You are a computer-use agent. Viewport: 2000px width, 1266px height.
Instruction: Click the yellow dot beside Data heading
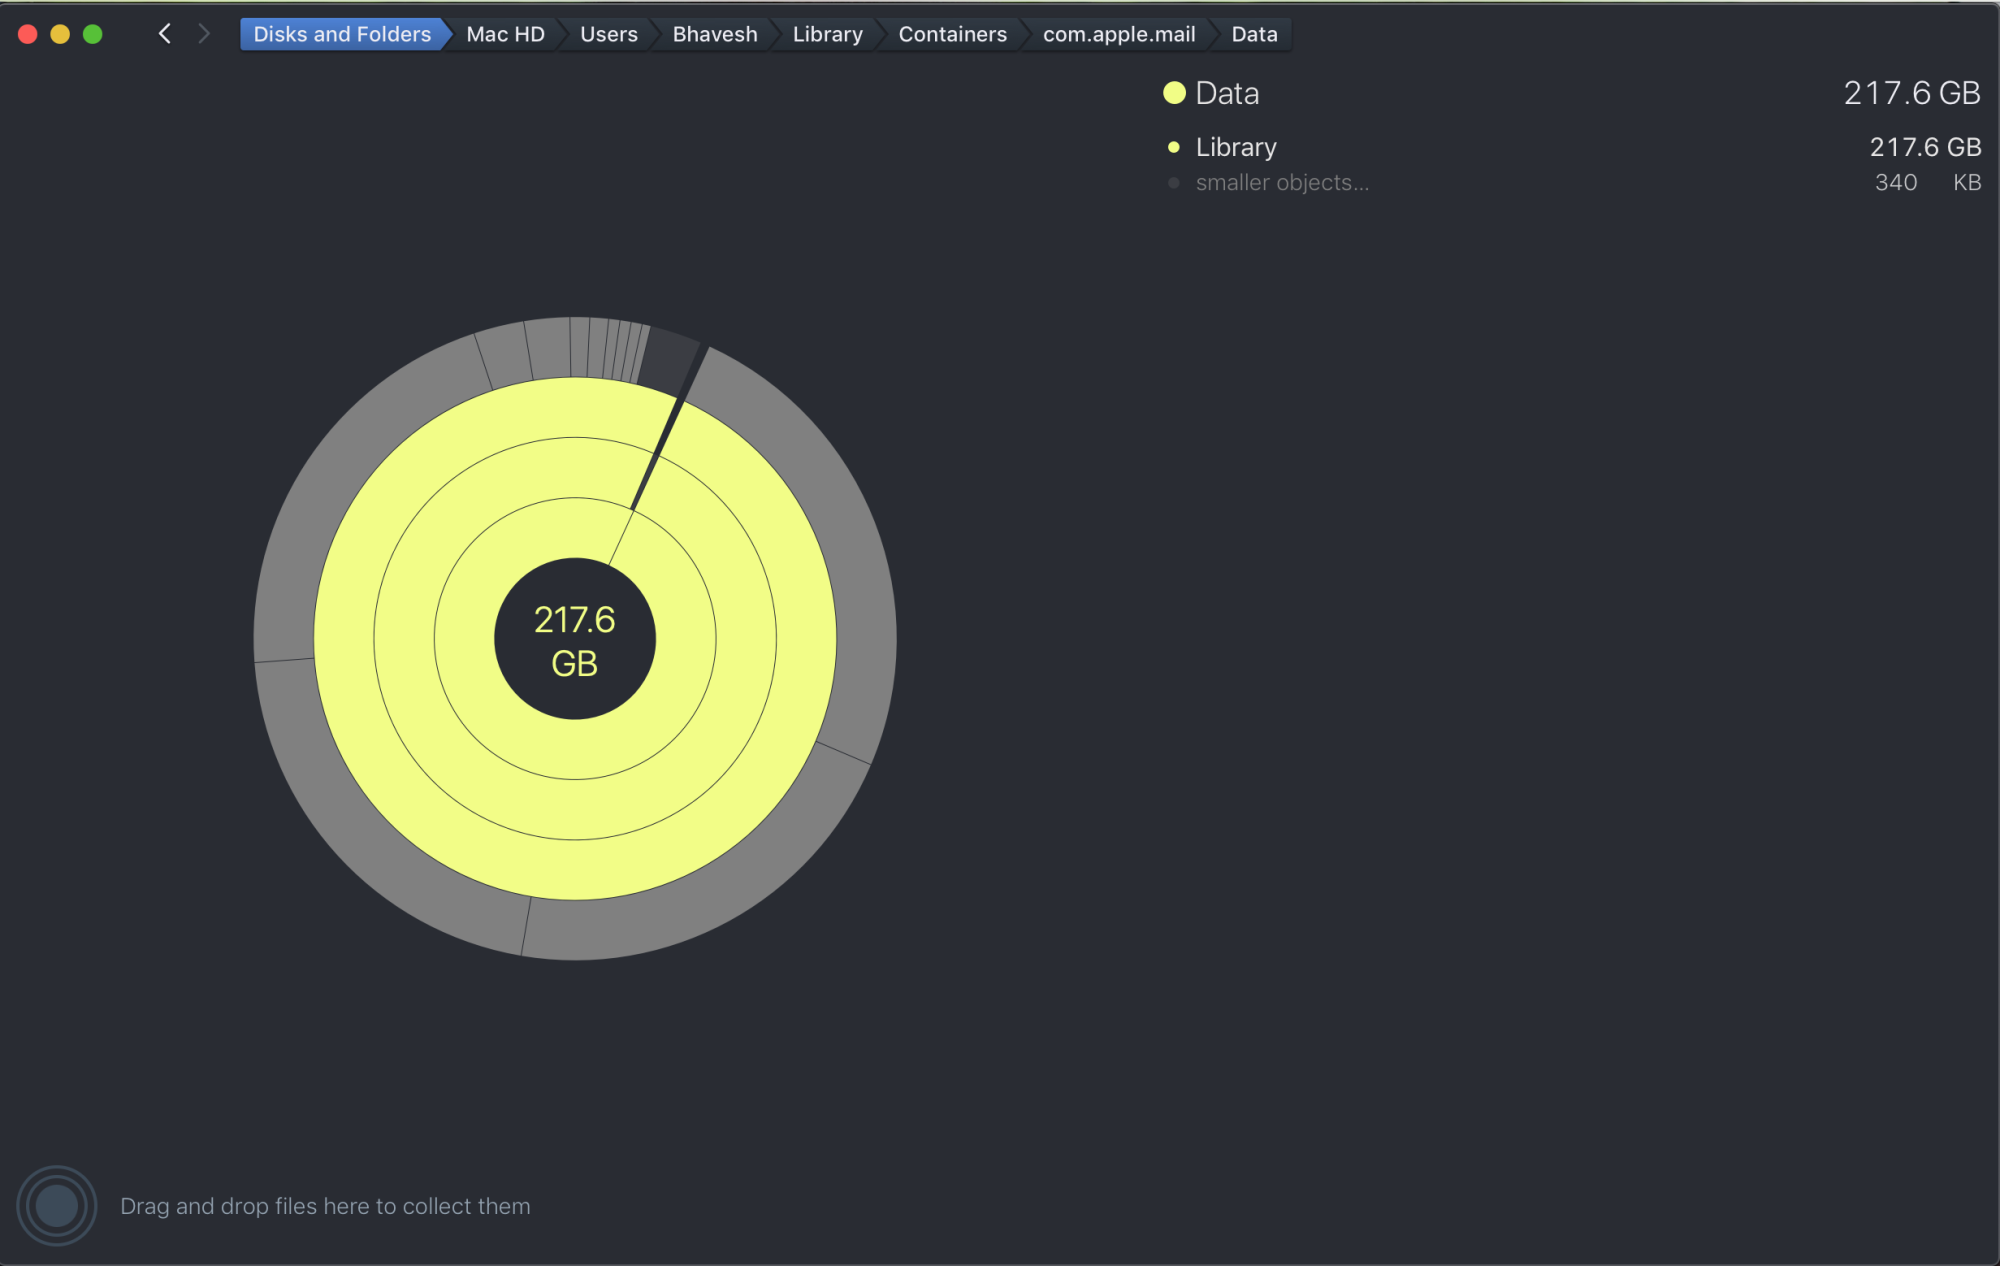(1174, 93)
